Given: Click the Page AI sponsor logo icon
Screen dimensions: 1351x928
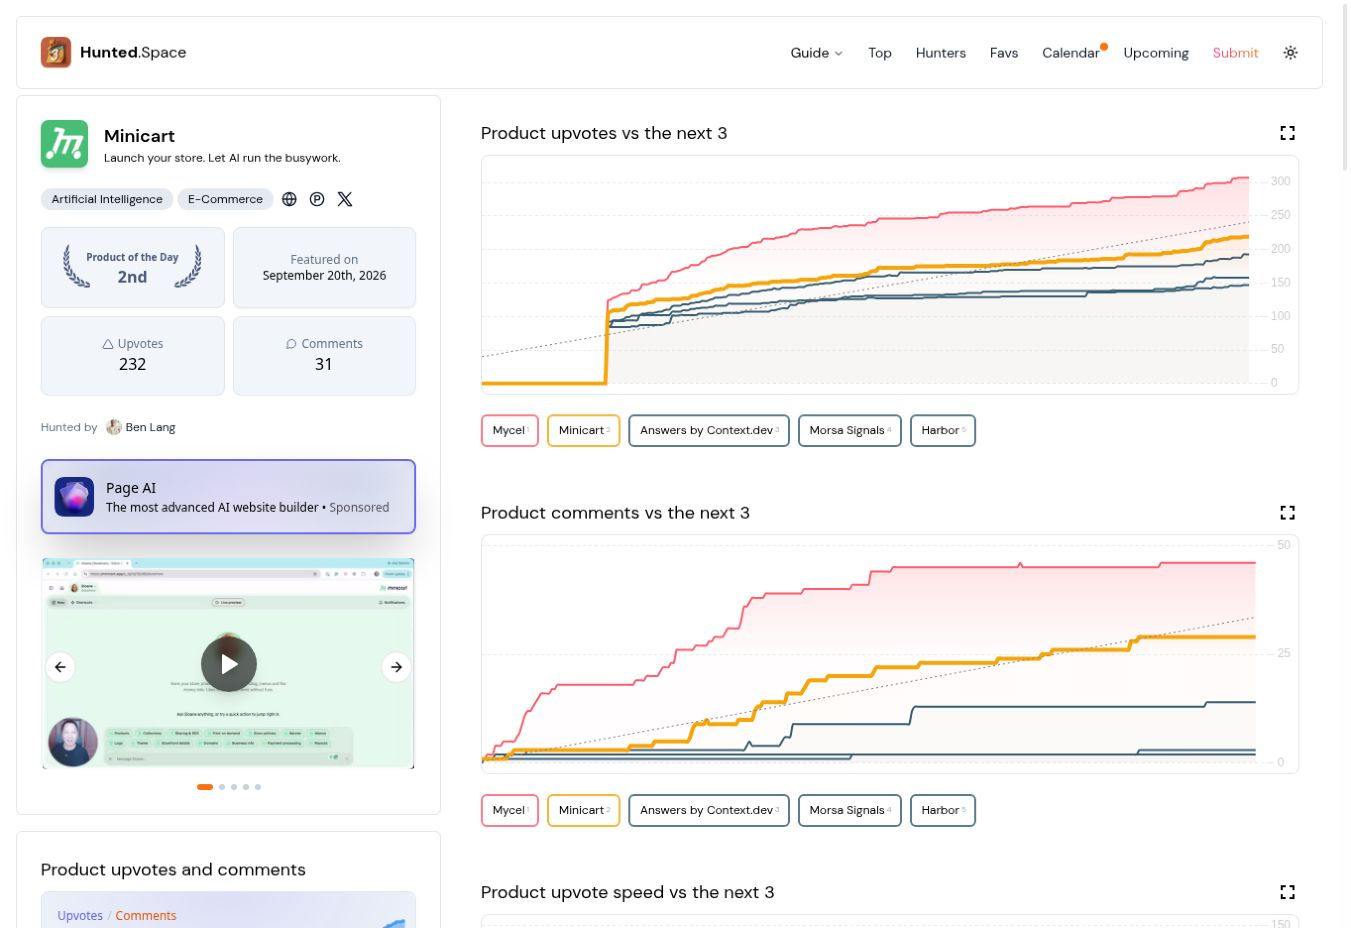Looking at the screenshot, I should click(74, 497).
